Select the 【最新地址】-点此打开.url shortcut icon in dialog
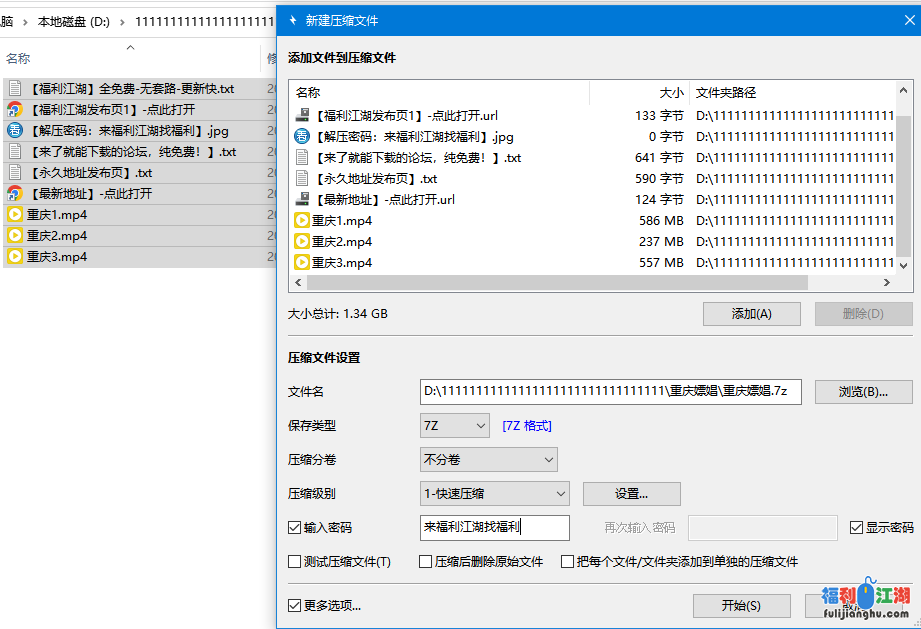Screen dimensions: 921x629 (x=302, y=200)
